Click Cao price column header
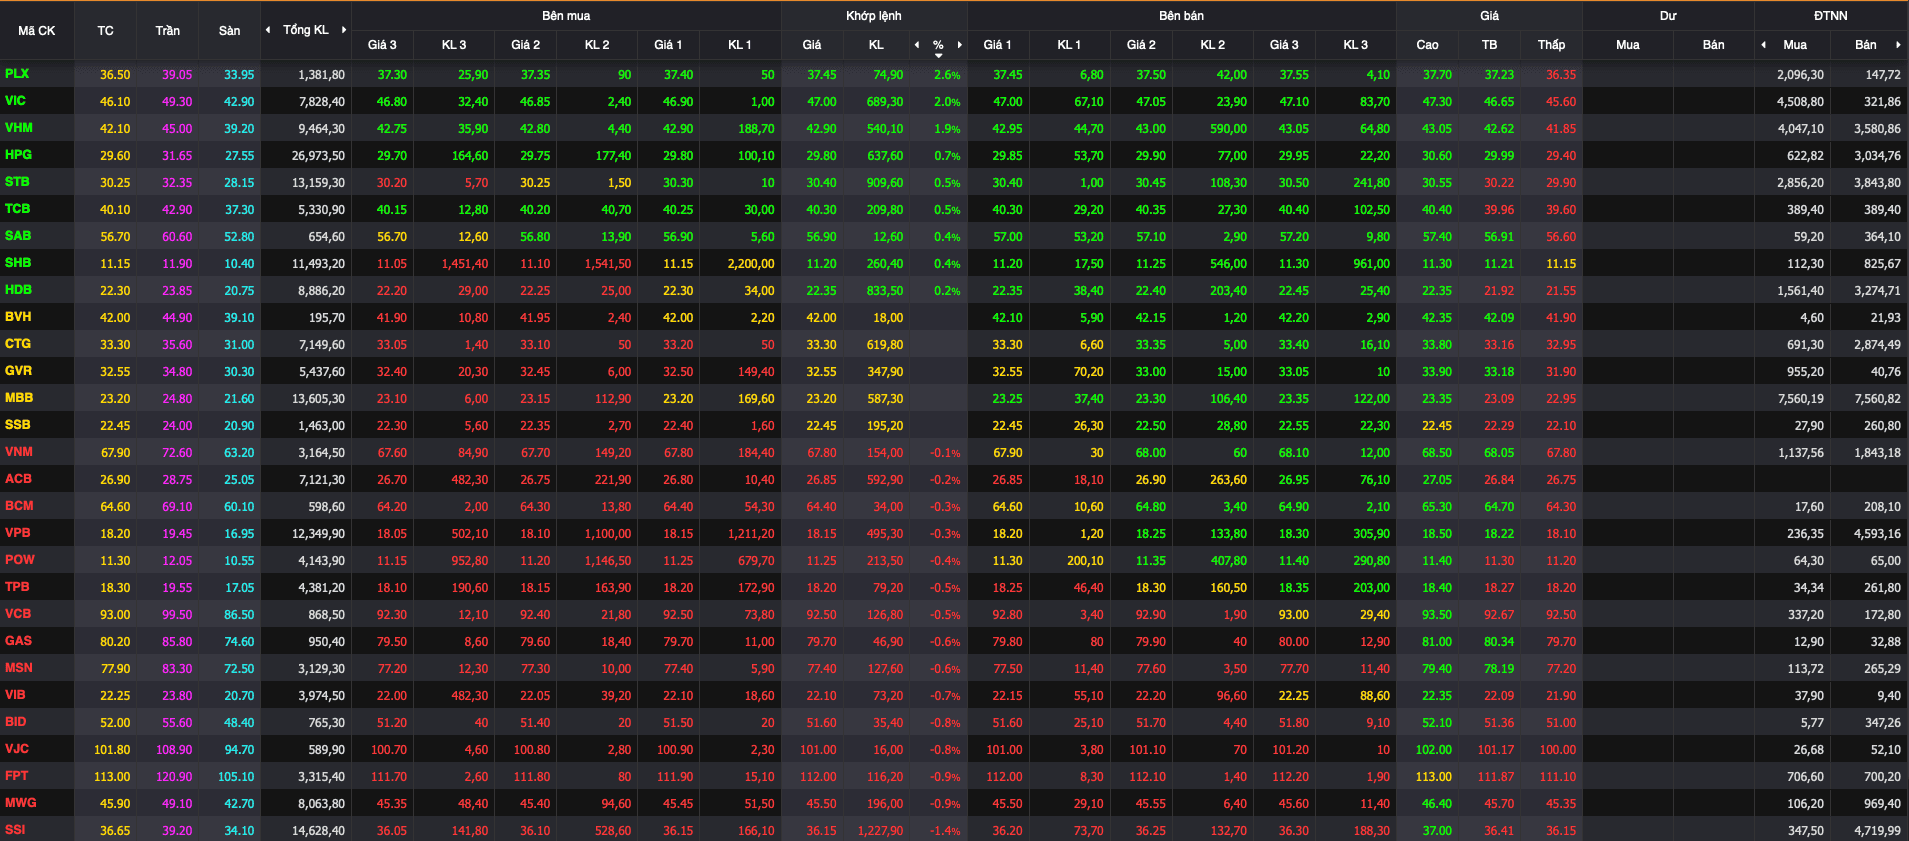Image resolution: width=1909 pixels, height=841 pixels. [1428, 45]
